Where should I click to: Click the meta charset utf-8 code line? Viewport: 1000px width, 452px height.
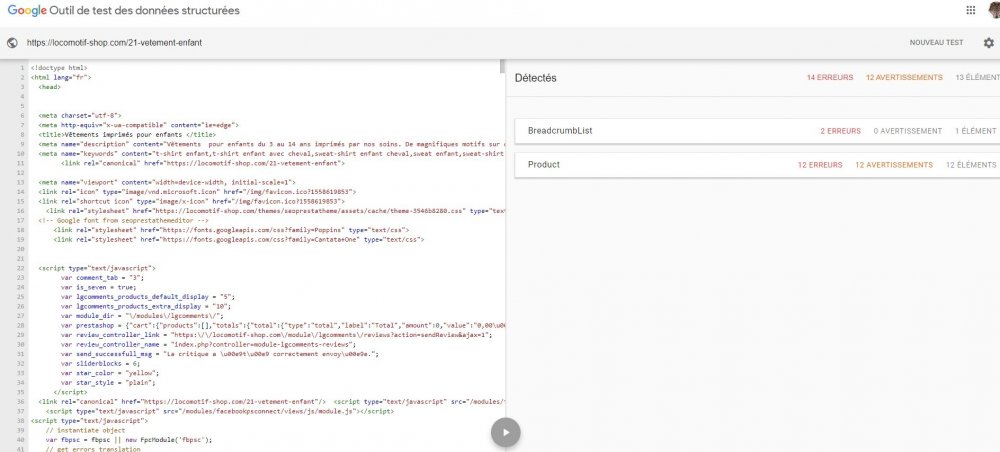point(80,115)
